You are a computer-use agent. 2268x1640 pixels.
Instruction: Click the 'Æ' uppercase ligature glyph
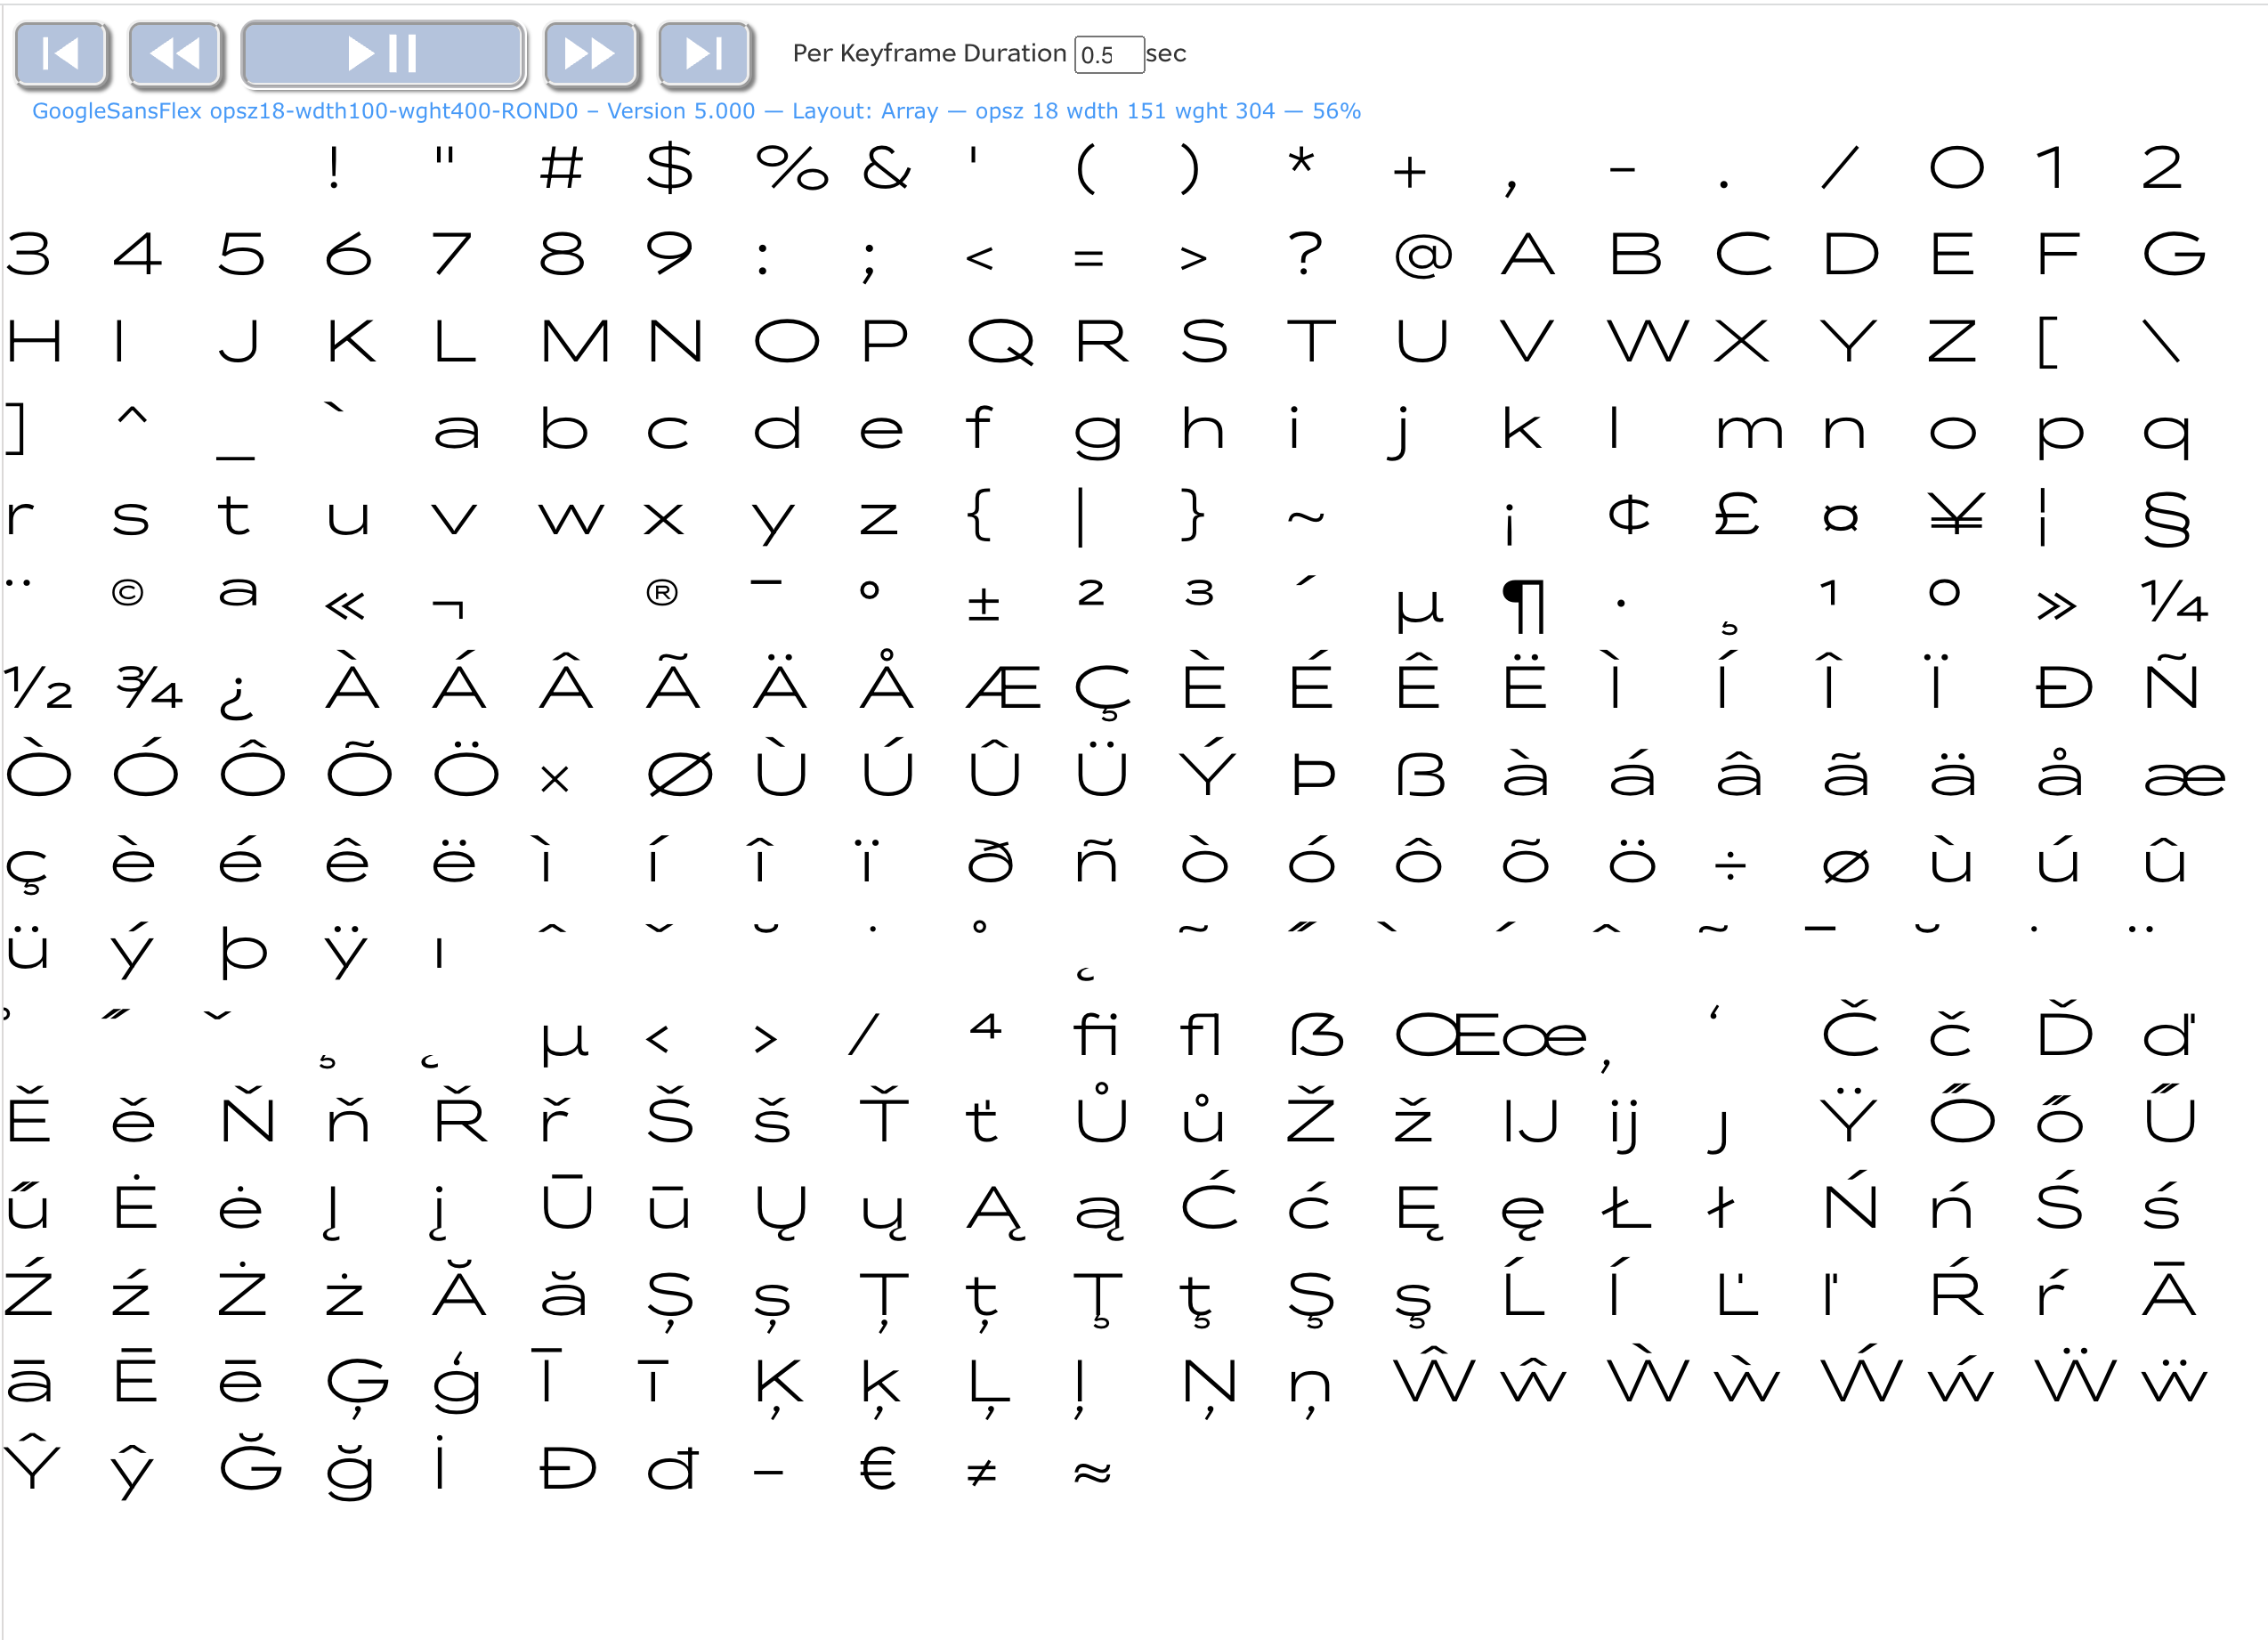click(x=1003, y=688)
